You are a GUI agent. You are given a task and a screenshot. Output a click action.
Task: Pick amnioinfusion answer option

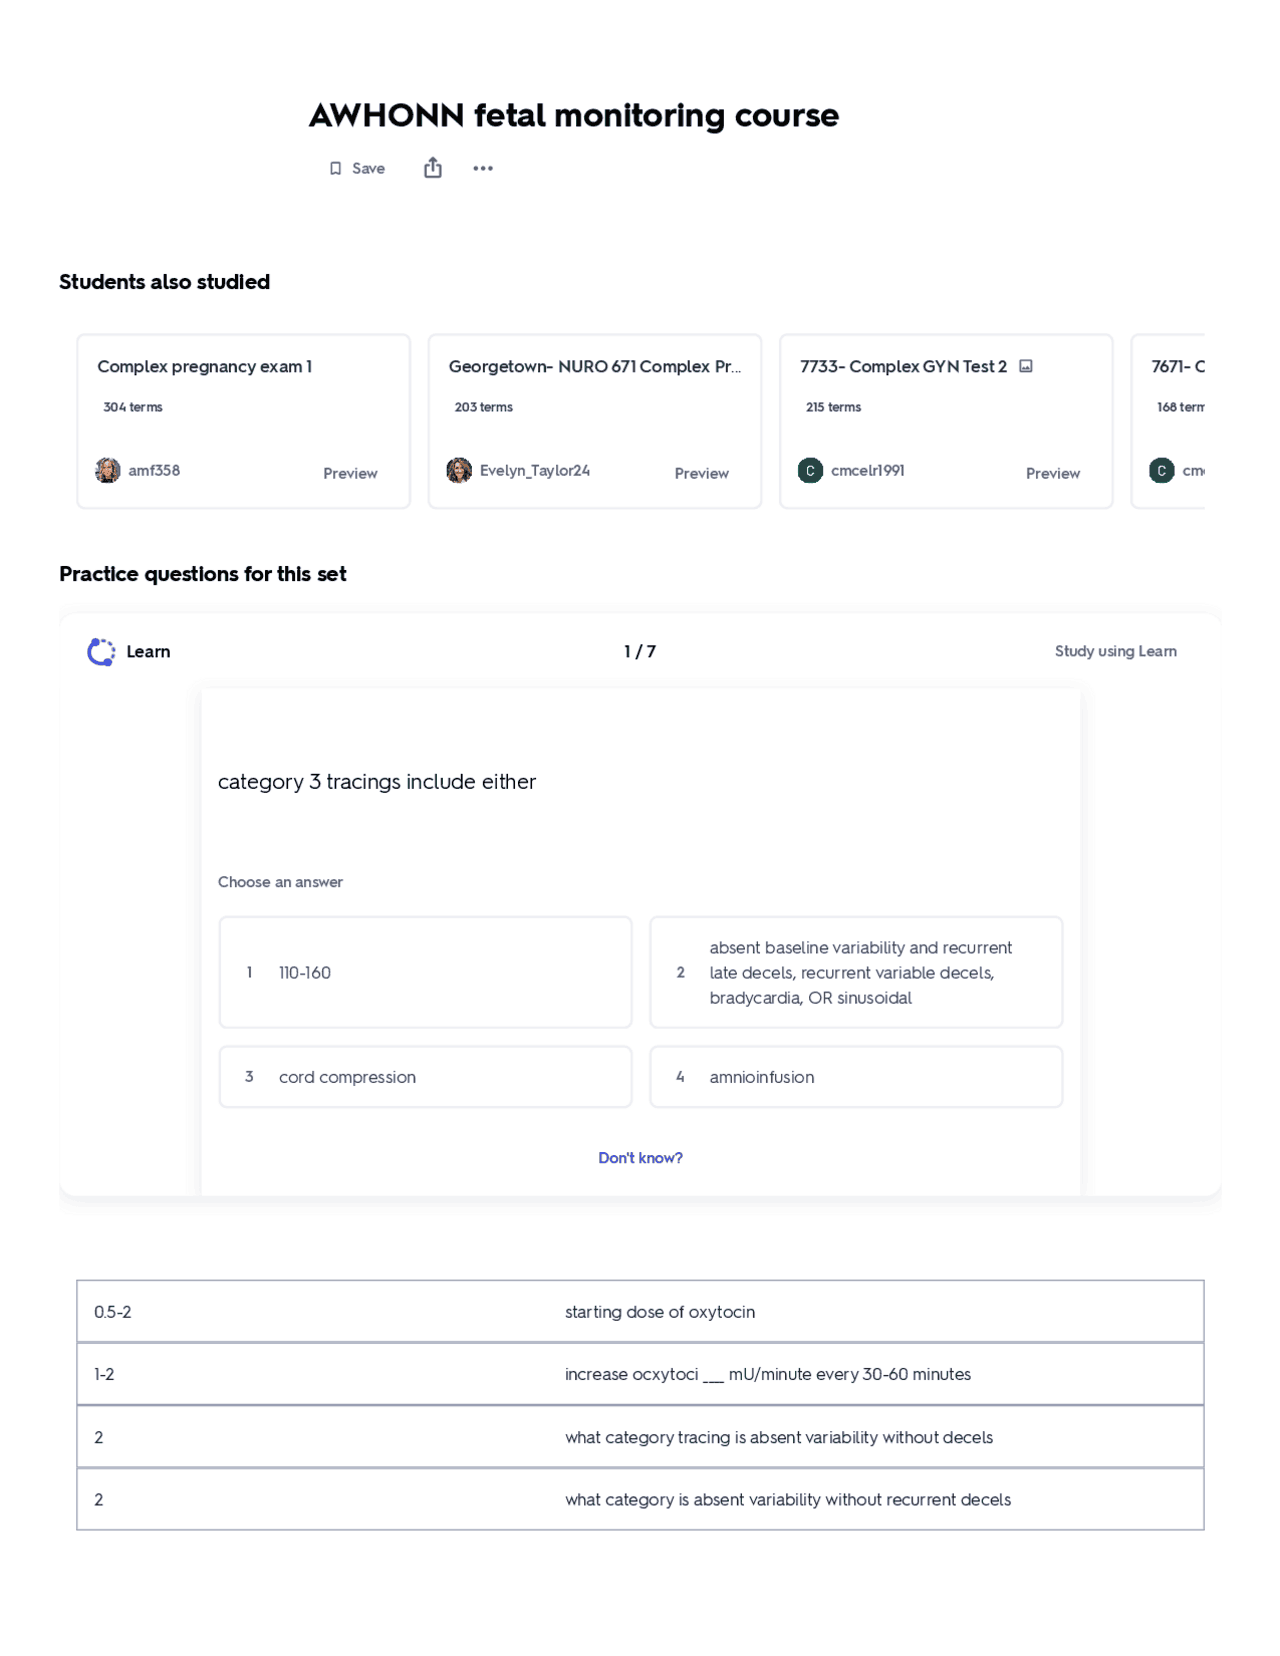856,1077
